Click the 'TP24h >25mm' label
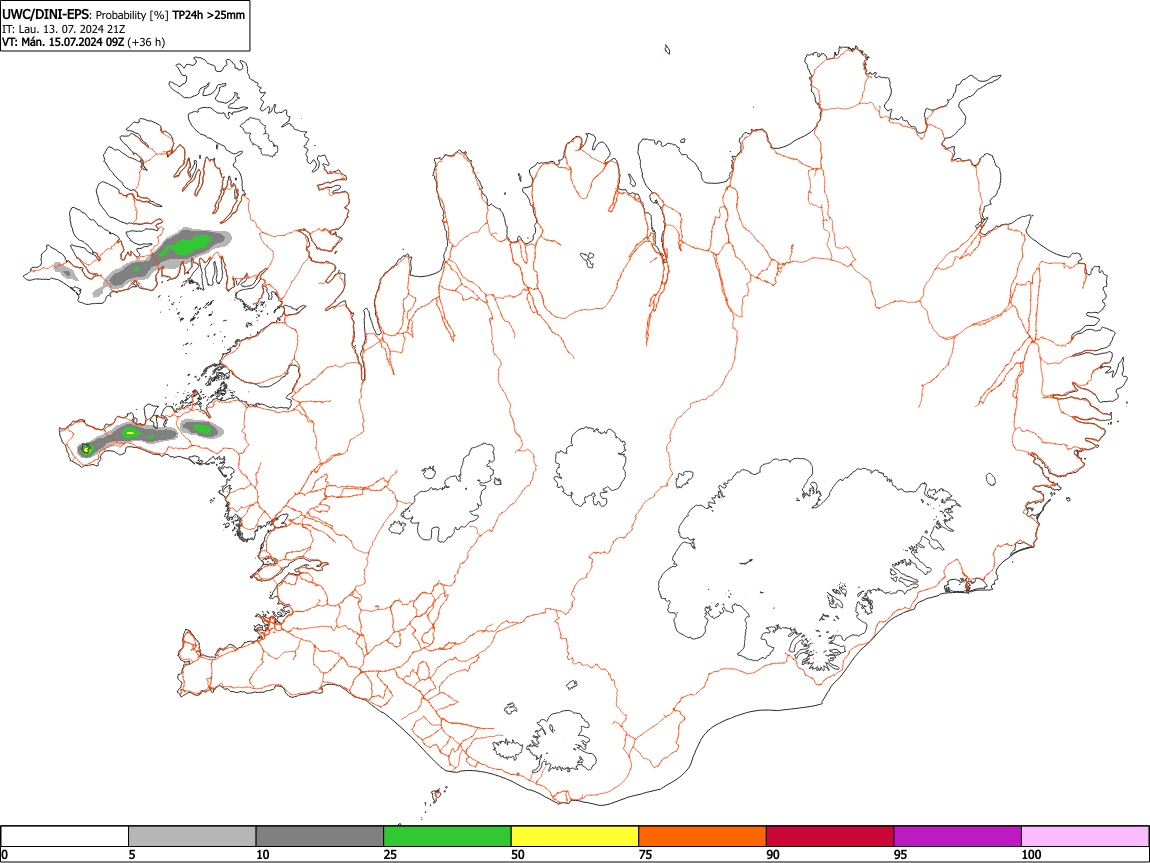Viewport: 1150px width, 863px height. click(x=208, y=15)
